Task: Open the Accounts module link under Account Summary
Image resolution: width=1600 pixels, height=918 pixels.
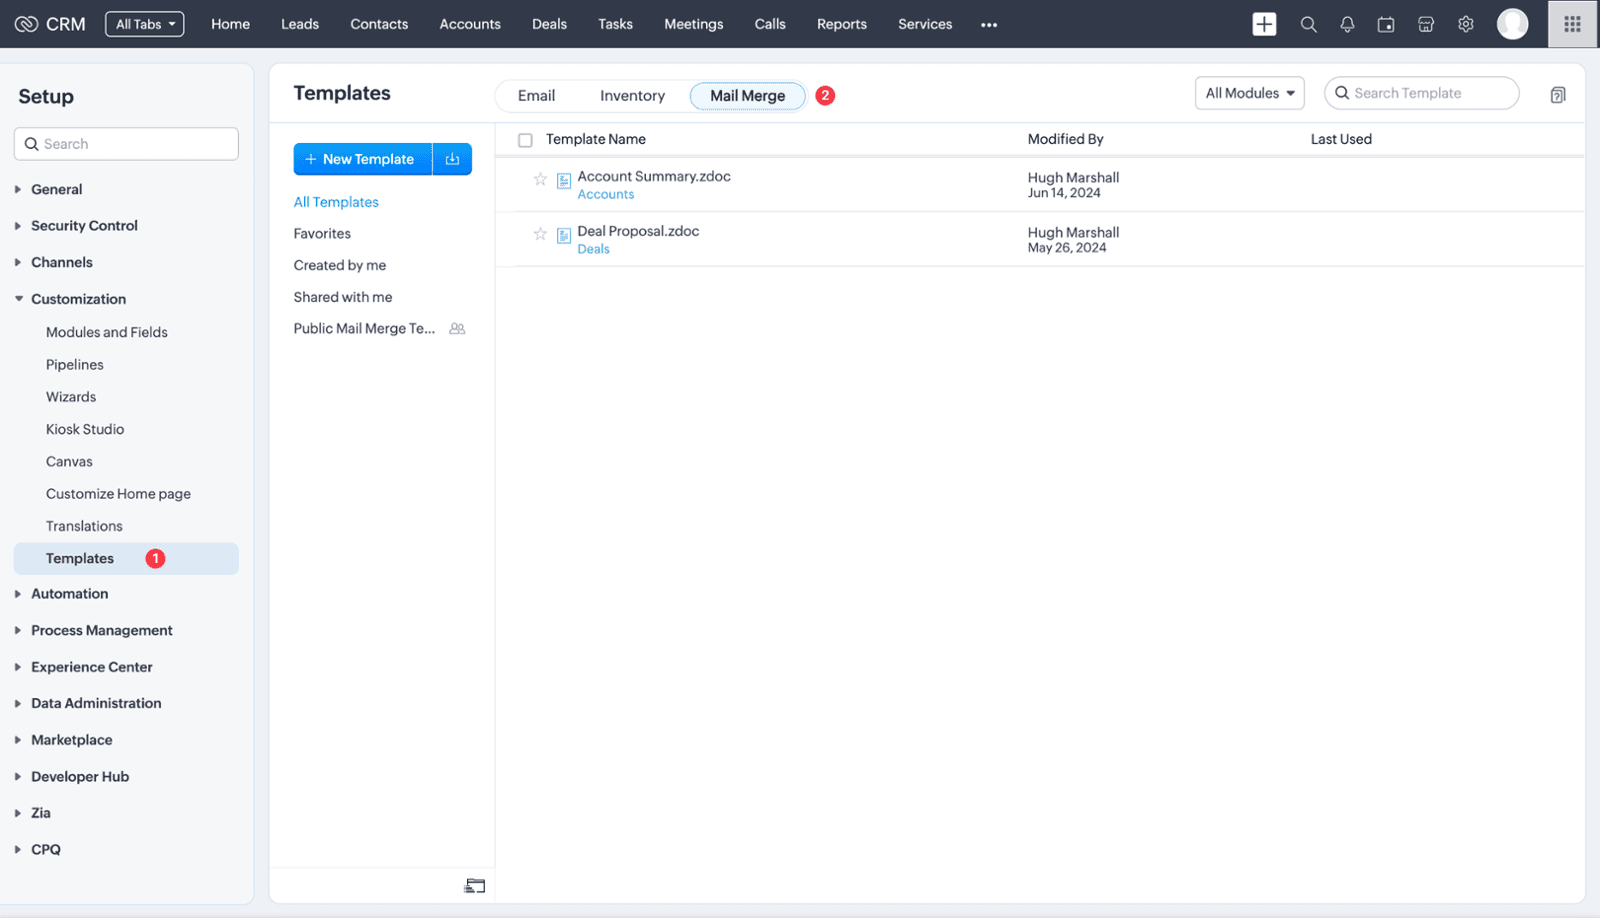Action: (605, 195)
